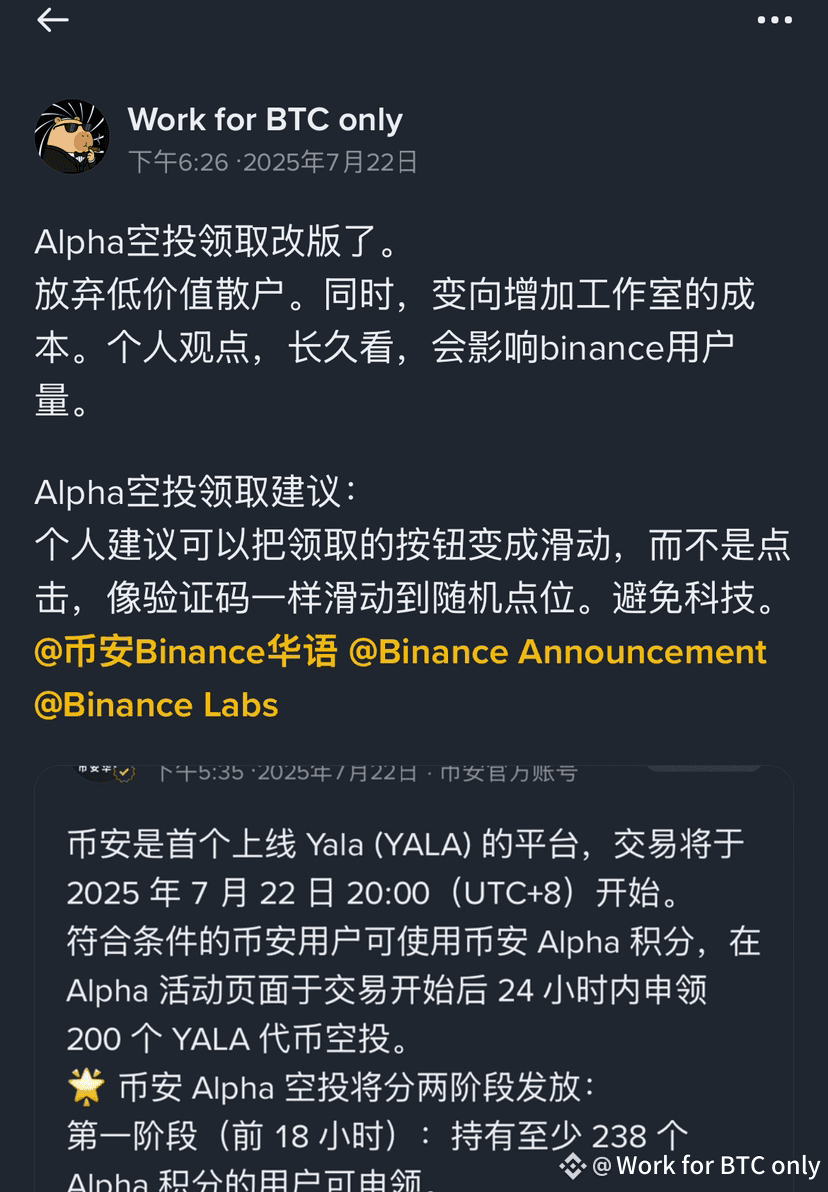Tap the 币安官方账号 label in quote
828x1192 pixels.
click(509, 773)
